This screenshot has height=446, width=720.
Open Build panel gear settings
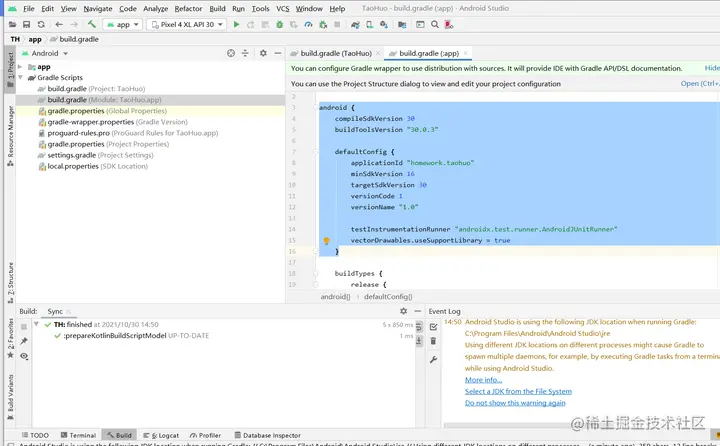tap(403, 311)
